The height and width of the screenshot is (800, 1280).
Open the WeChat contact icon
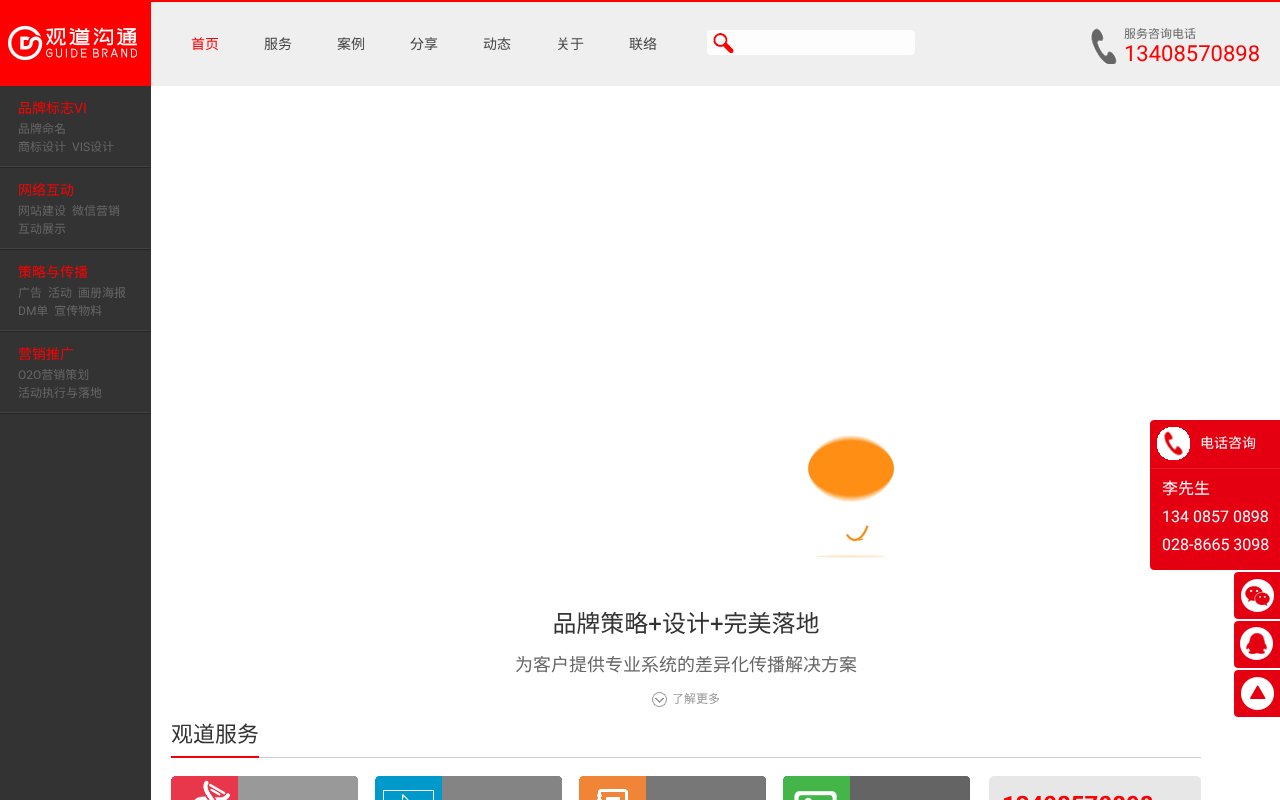(1257, 595)
